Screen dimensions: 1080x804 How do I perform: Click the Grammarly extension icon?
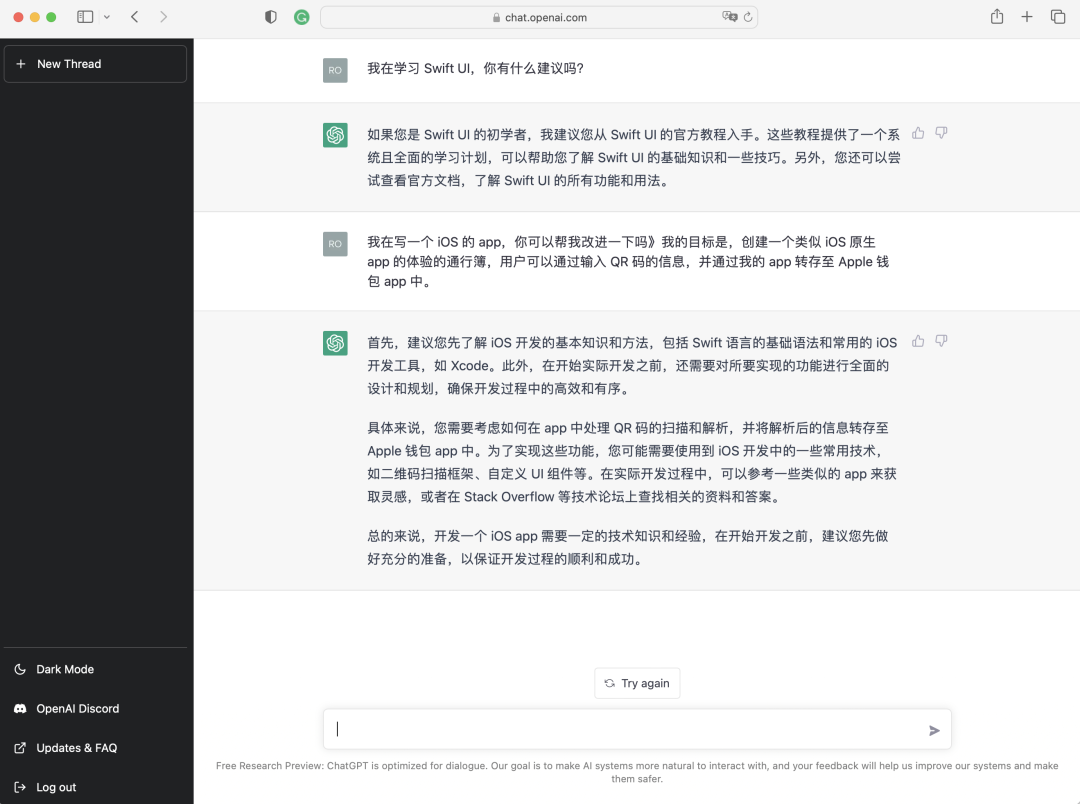pyautogui.click(x=301, y=17)
